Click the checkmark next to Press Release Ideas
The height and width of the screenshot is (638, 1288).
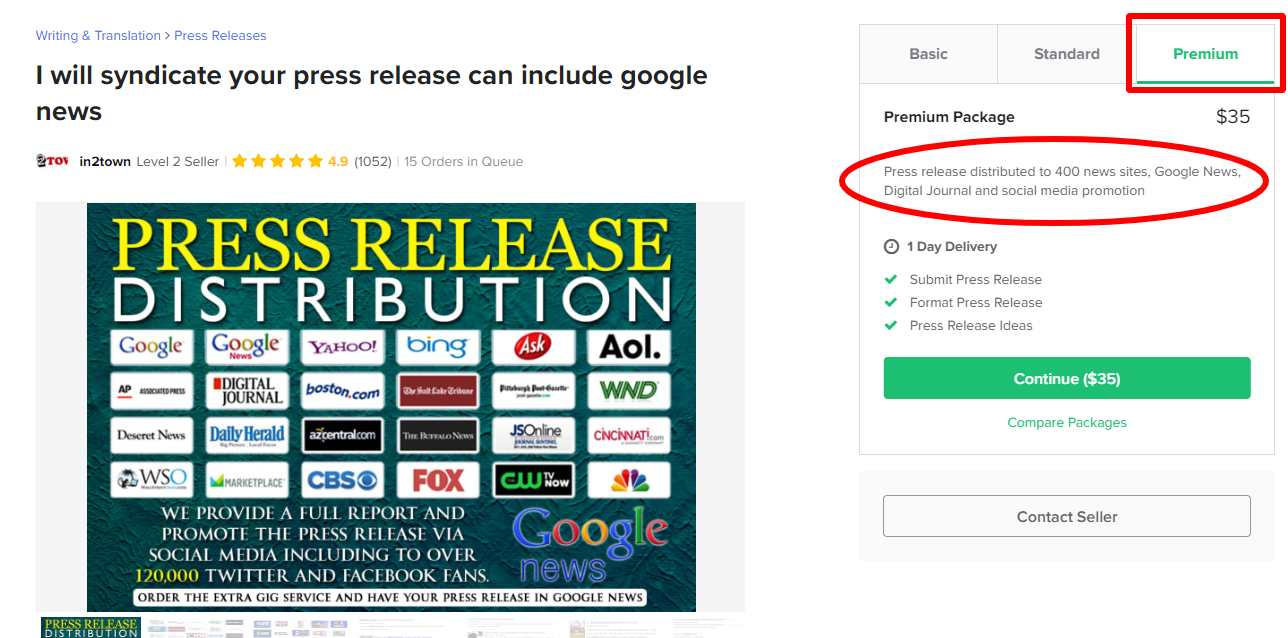891,326
